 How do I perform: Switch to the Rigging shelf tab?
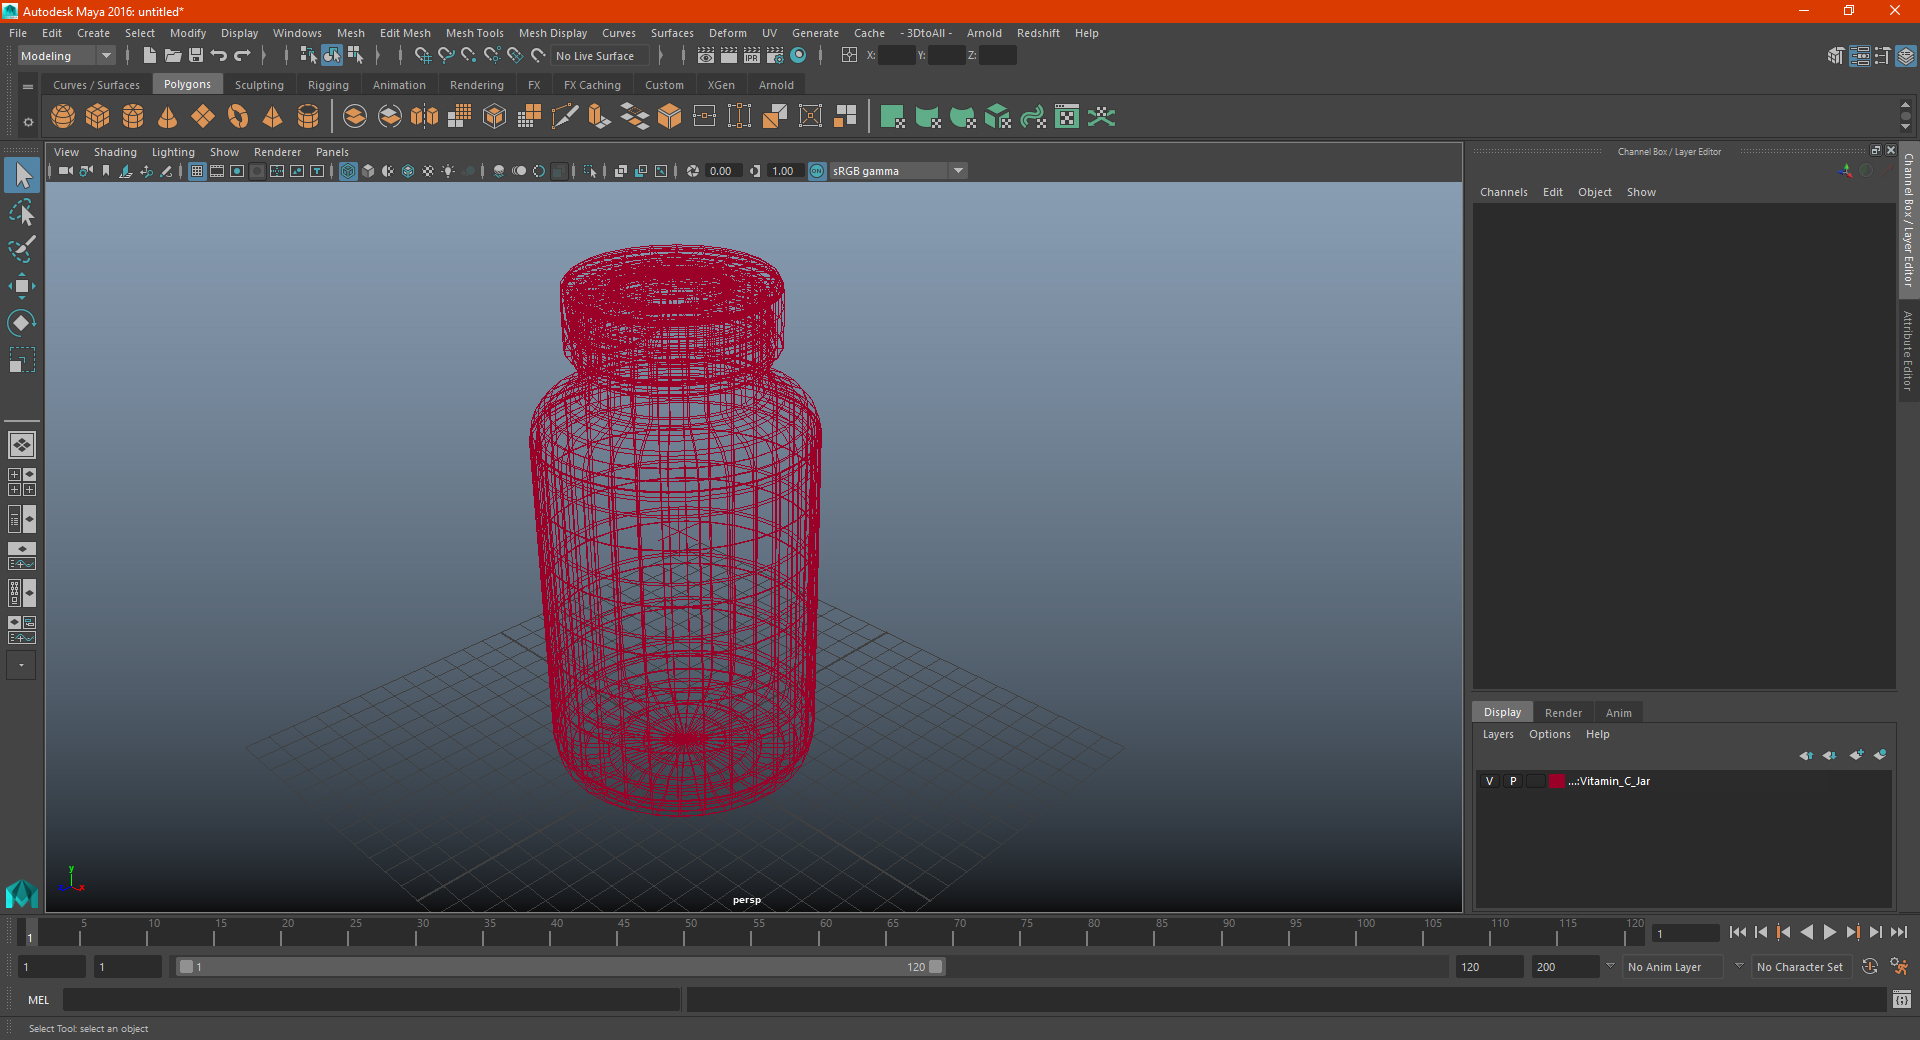tap(328, 85)
